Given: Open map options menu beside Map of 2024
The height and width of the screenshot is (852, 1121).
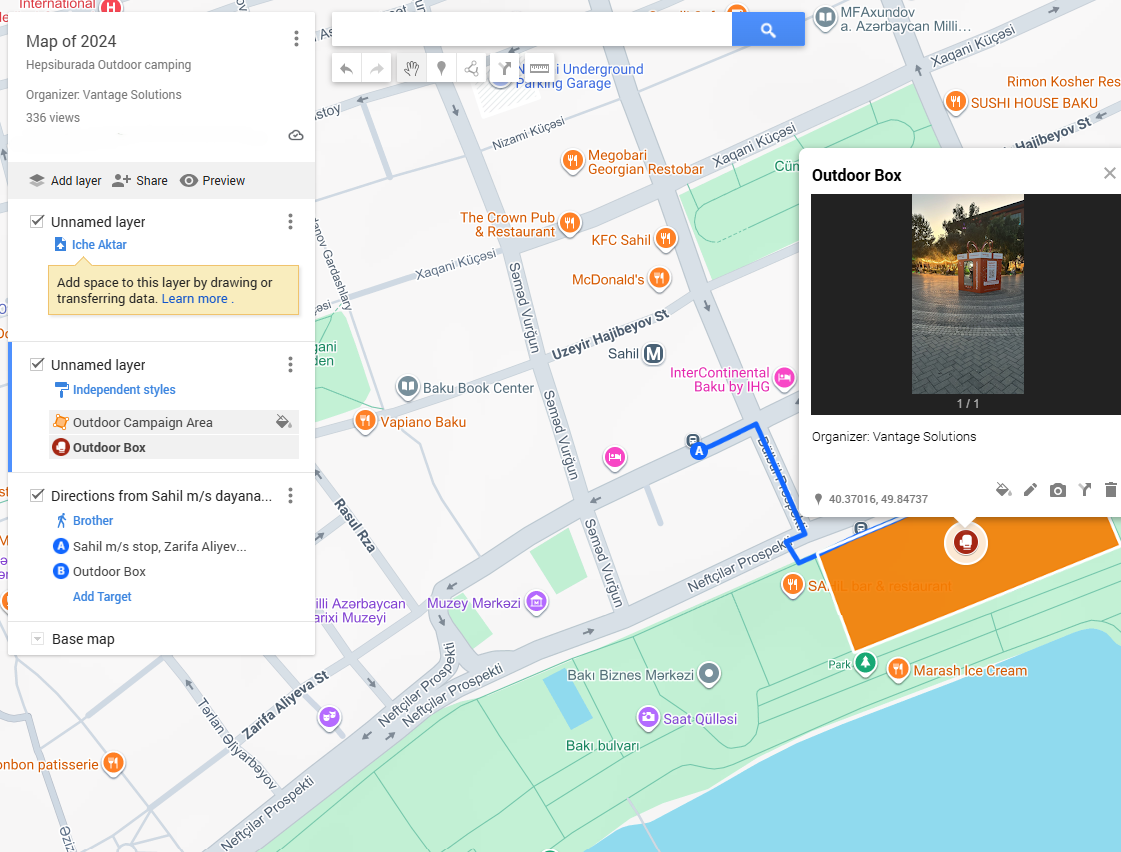Looking at the screenshot, I should pyautogui.click(x=296, y=39).
